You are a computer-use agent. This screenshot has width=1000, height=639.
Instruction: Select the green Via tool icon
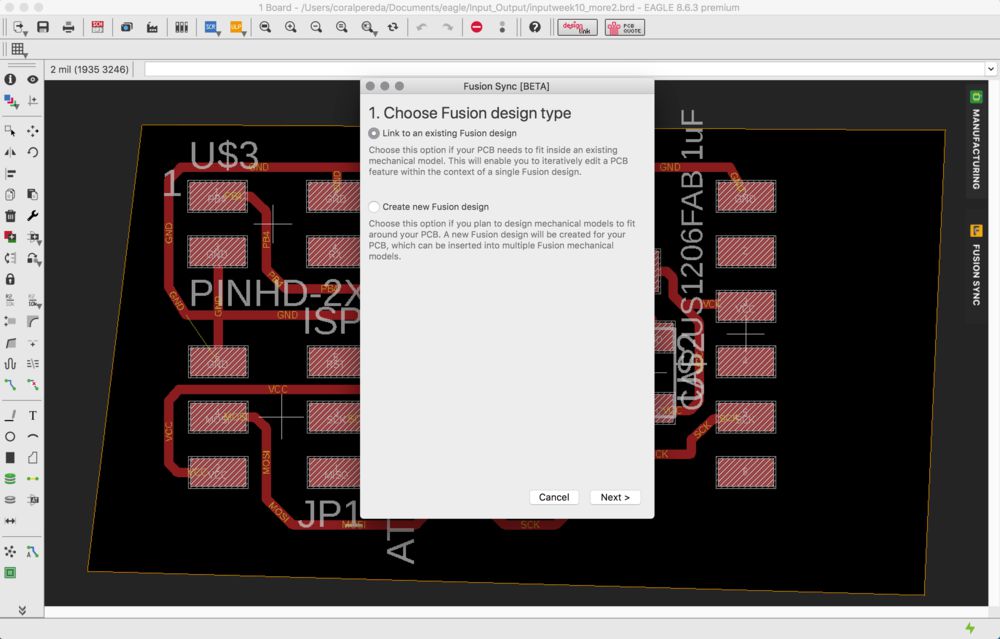click(10, 478)
